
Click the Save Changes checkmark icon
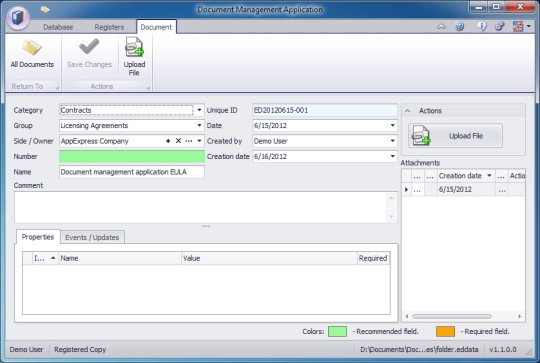(89, 47)
